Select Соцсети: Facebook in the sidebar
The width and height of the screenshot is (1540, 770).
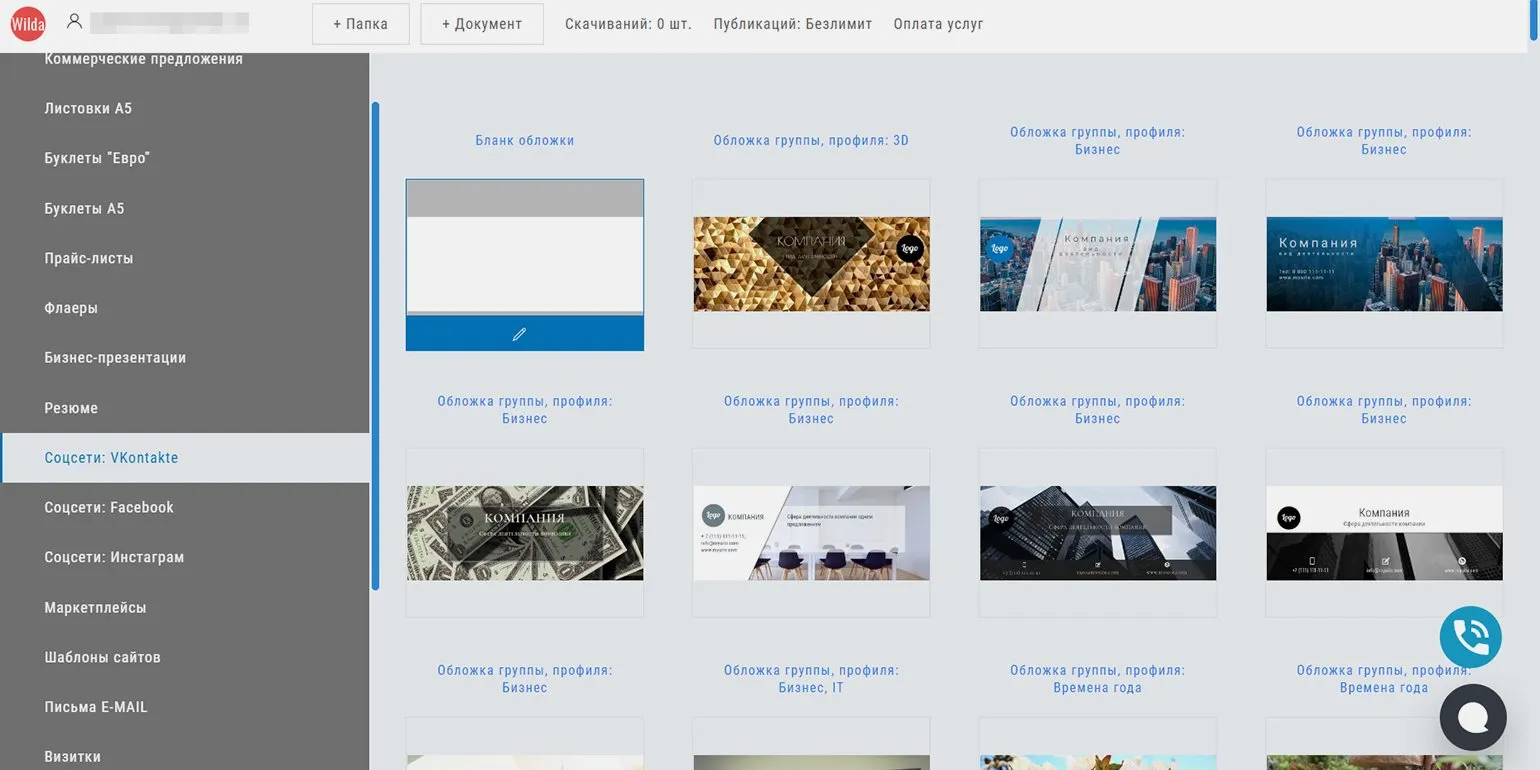109,507
